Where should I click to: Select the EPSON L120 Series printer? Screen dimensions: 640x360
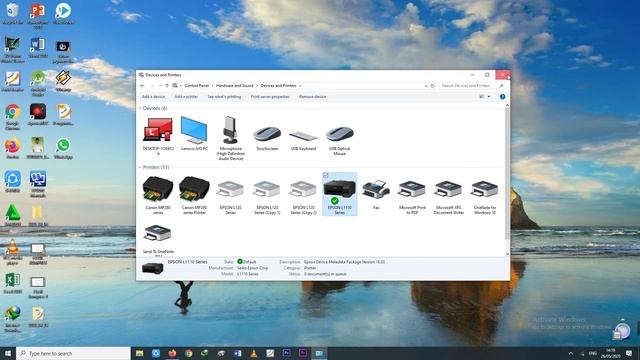231,197
